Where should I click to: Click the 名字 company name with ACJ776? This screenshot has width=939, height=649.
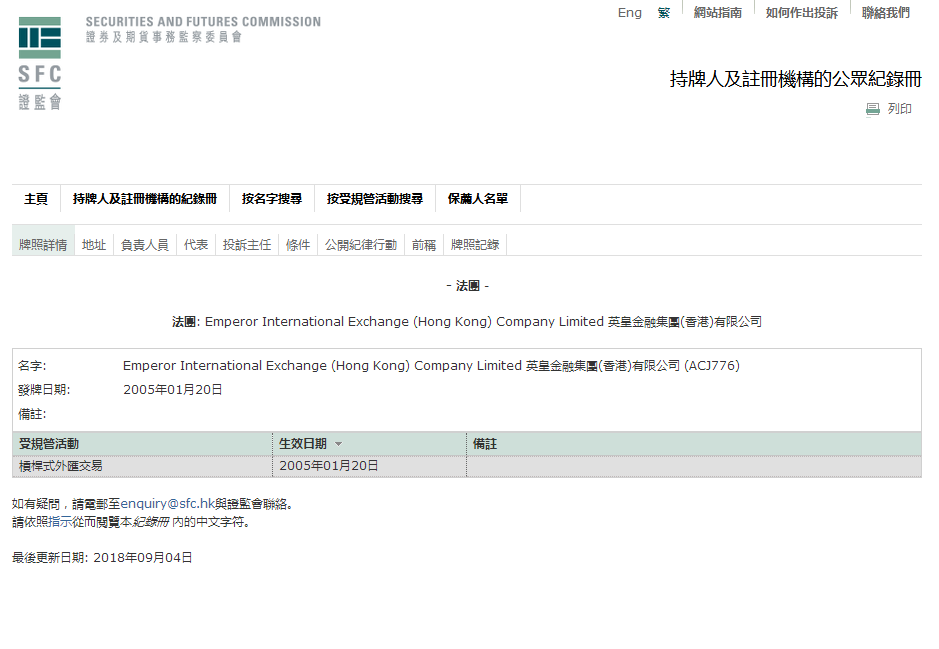point(431,365)
